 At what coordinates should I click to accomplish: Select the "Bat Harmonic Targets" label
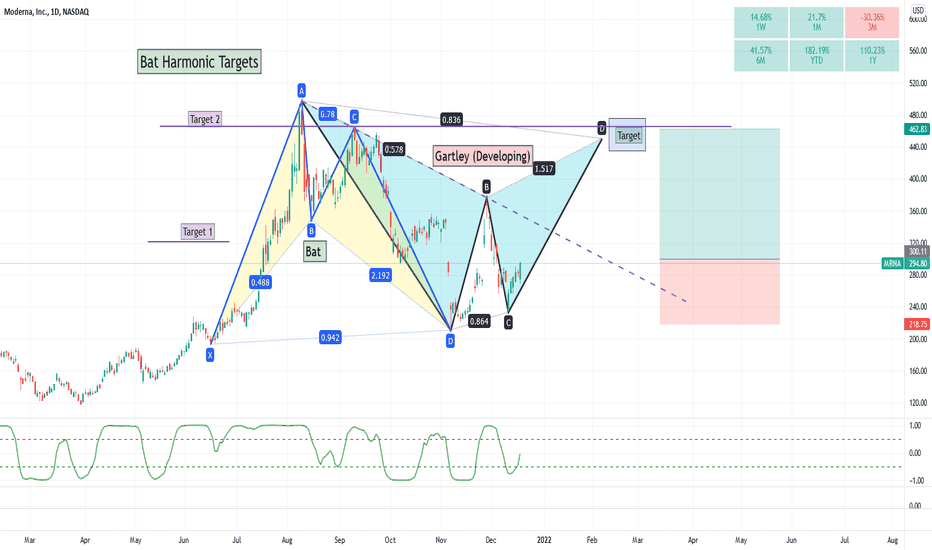(x=199, y=62)
